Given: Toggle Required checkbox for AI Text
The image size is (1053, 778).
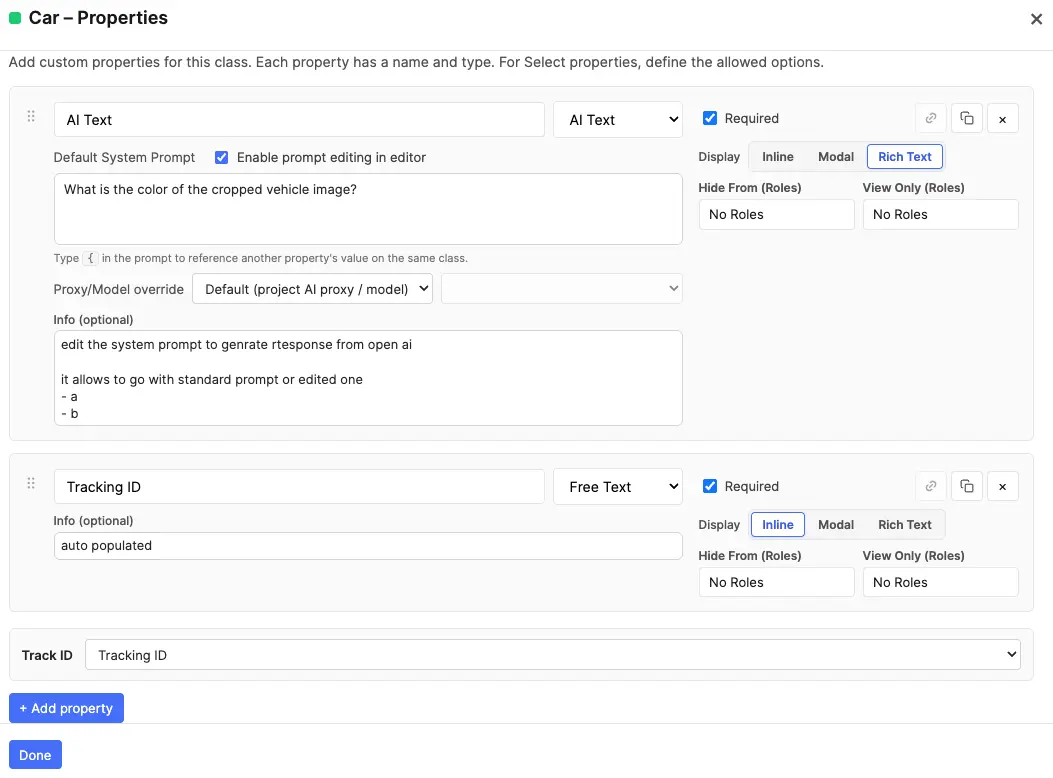Looking at the screenshot, I should pyautogui.click(x=710, y=118).
